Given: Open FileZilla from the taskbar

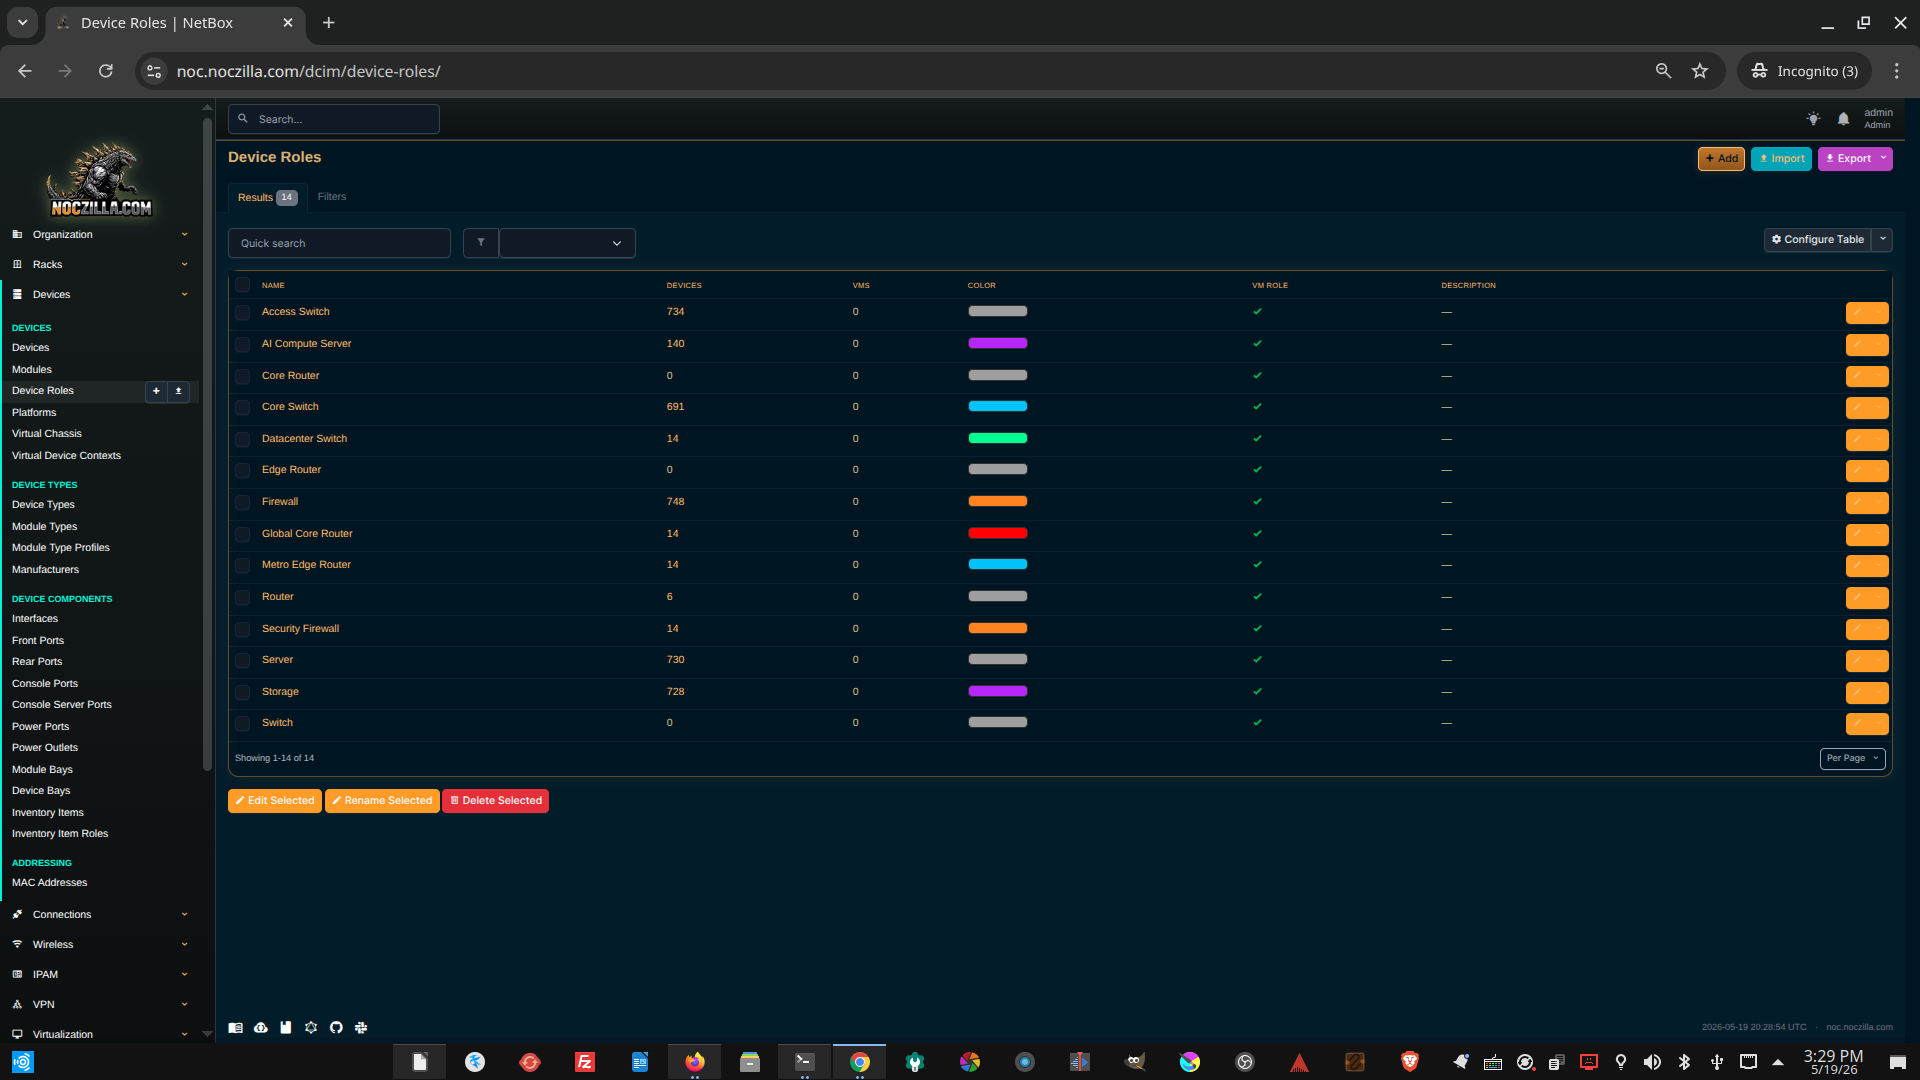Looking at the screenshot, I should coord(585,1062).
